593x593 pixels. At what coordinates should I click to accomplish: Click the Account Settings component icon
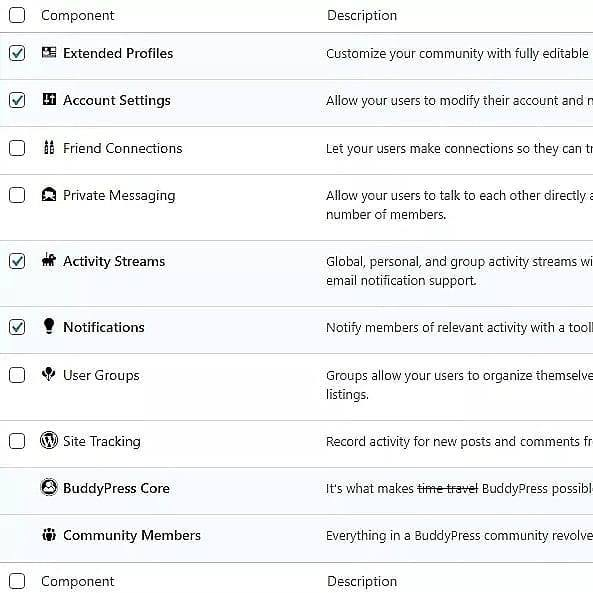point(49,99)
